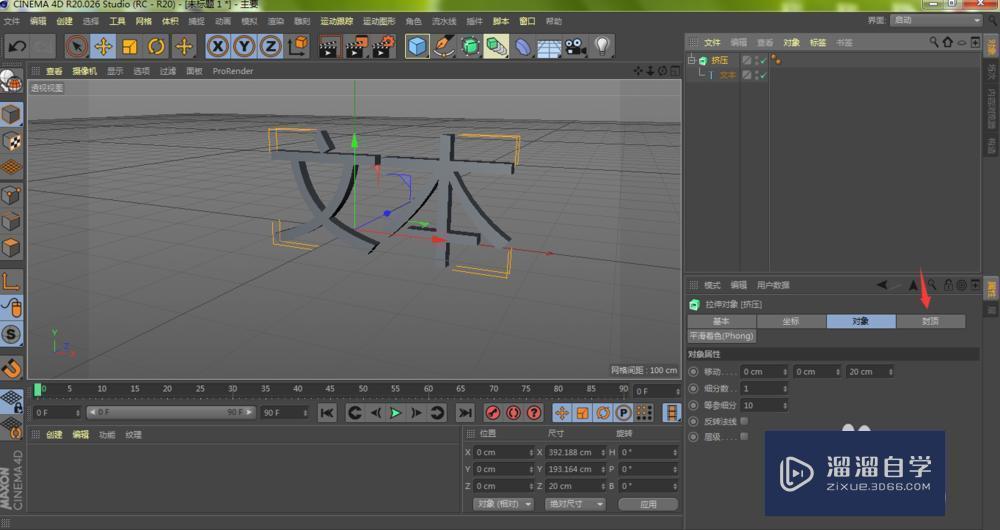Enable the 层级 checkbox
Screen dimensions: 1000x530
click(x=743, y=437)
